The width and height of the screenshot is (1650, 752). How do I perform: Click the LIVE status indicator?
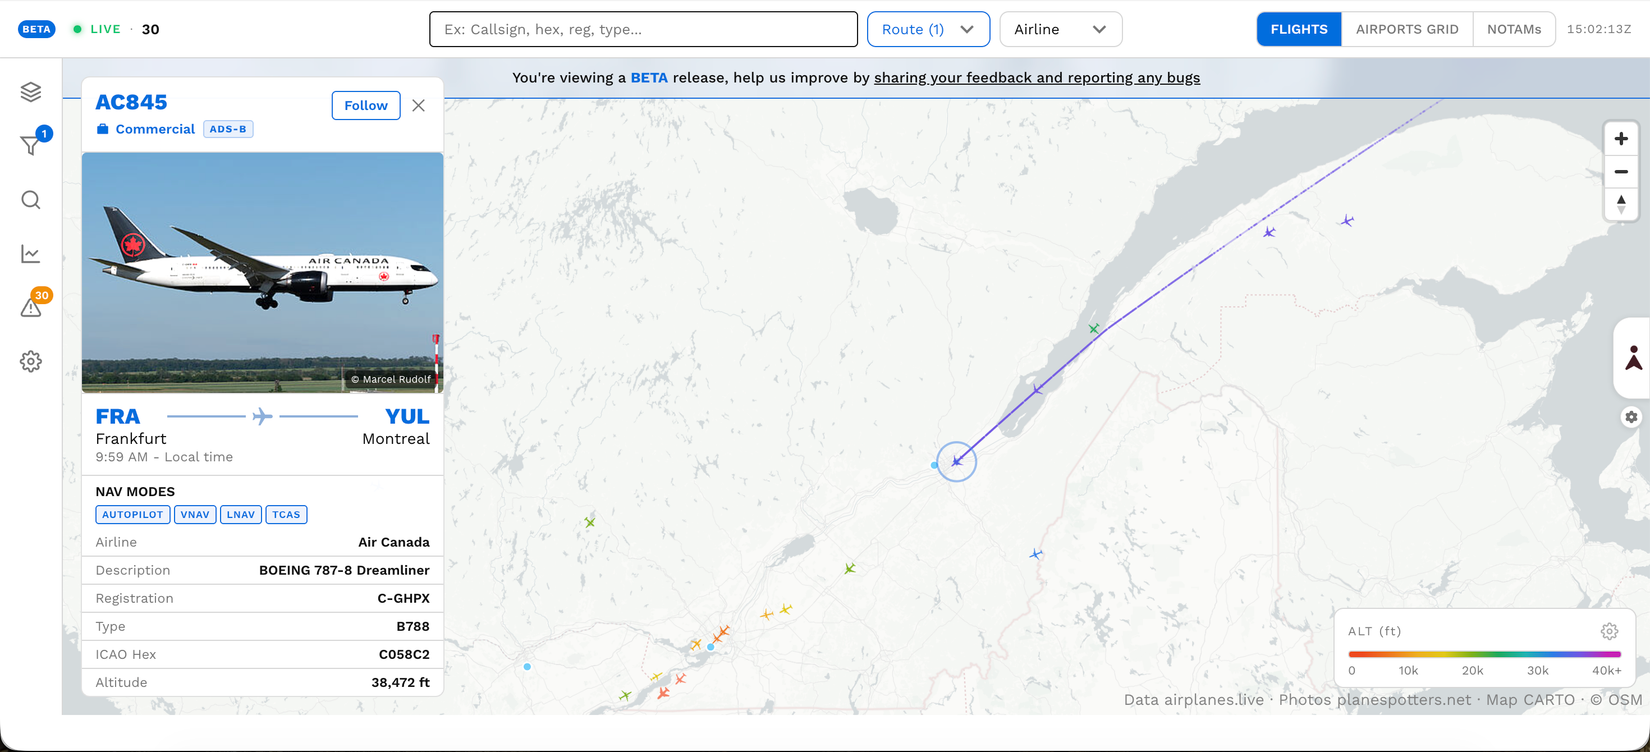pyautogui.click(x=97, y=29)
